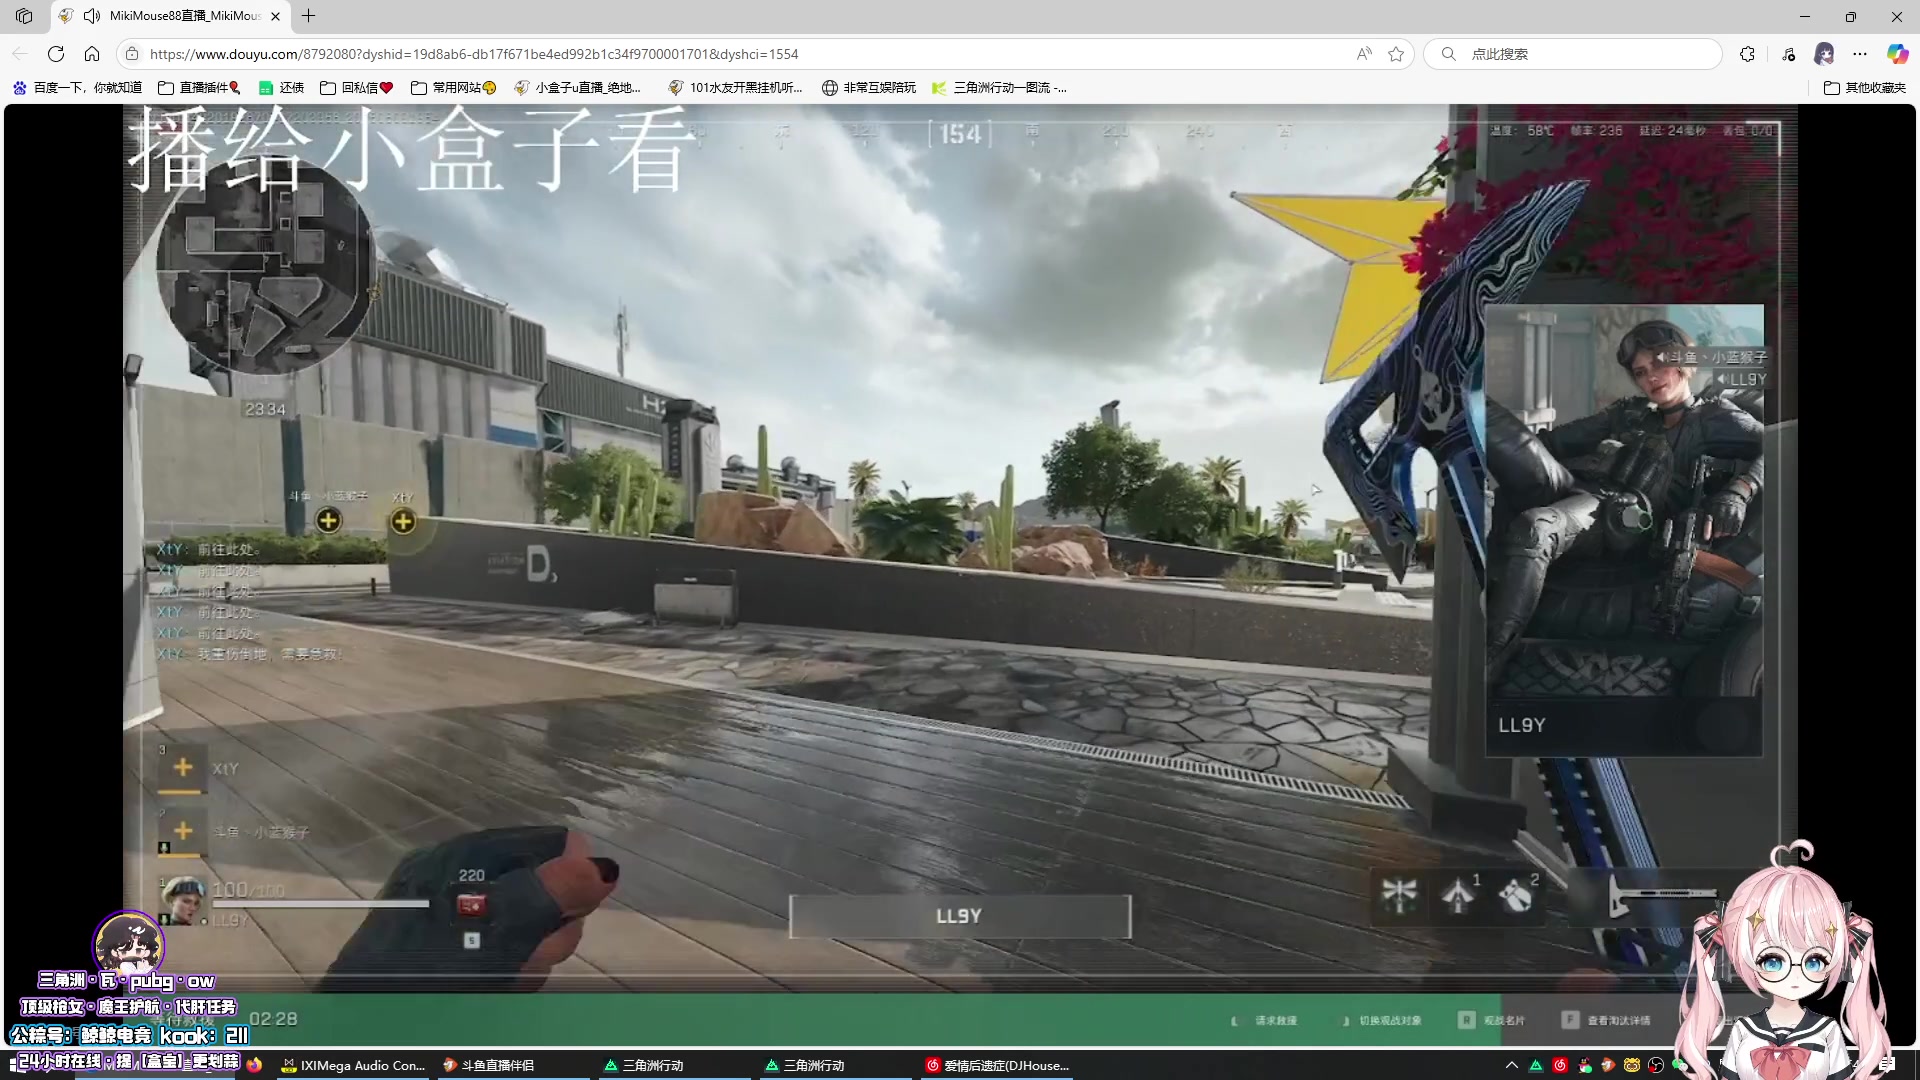The image size is (1920, 1080).
Task: Click 小蓝猴子 squad slot plus icon
Action: (183, 831)
